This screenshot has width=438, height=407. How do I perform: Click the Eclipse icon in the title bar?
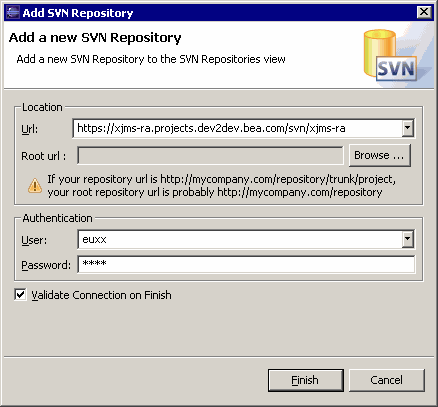(12, 13)
